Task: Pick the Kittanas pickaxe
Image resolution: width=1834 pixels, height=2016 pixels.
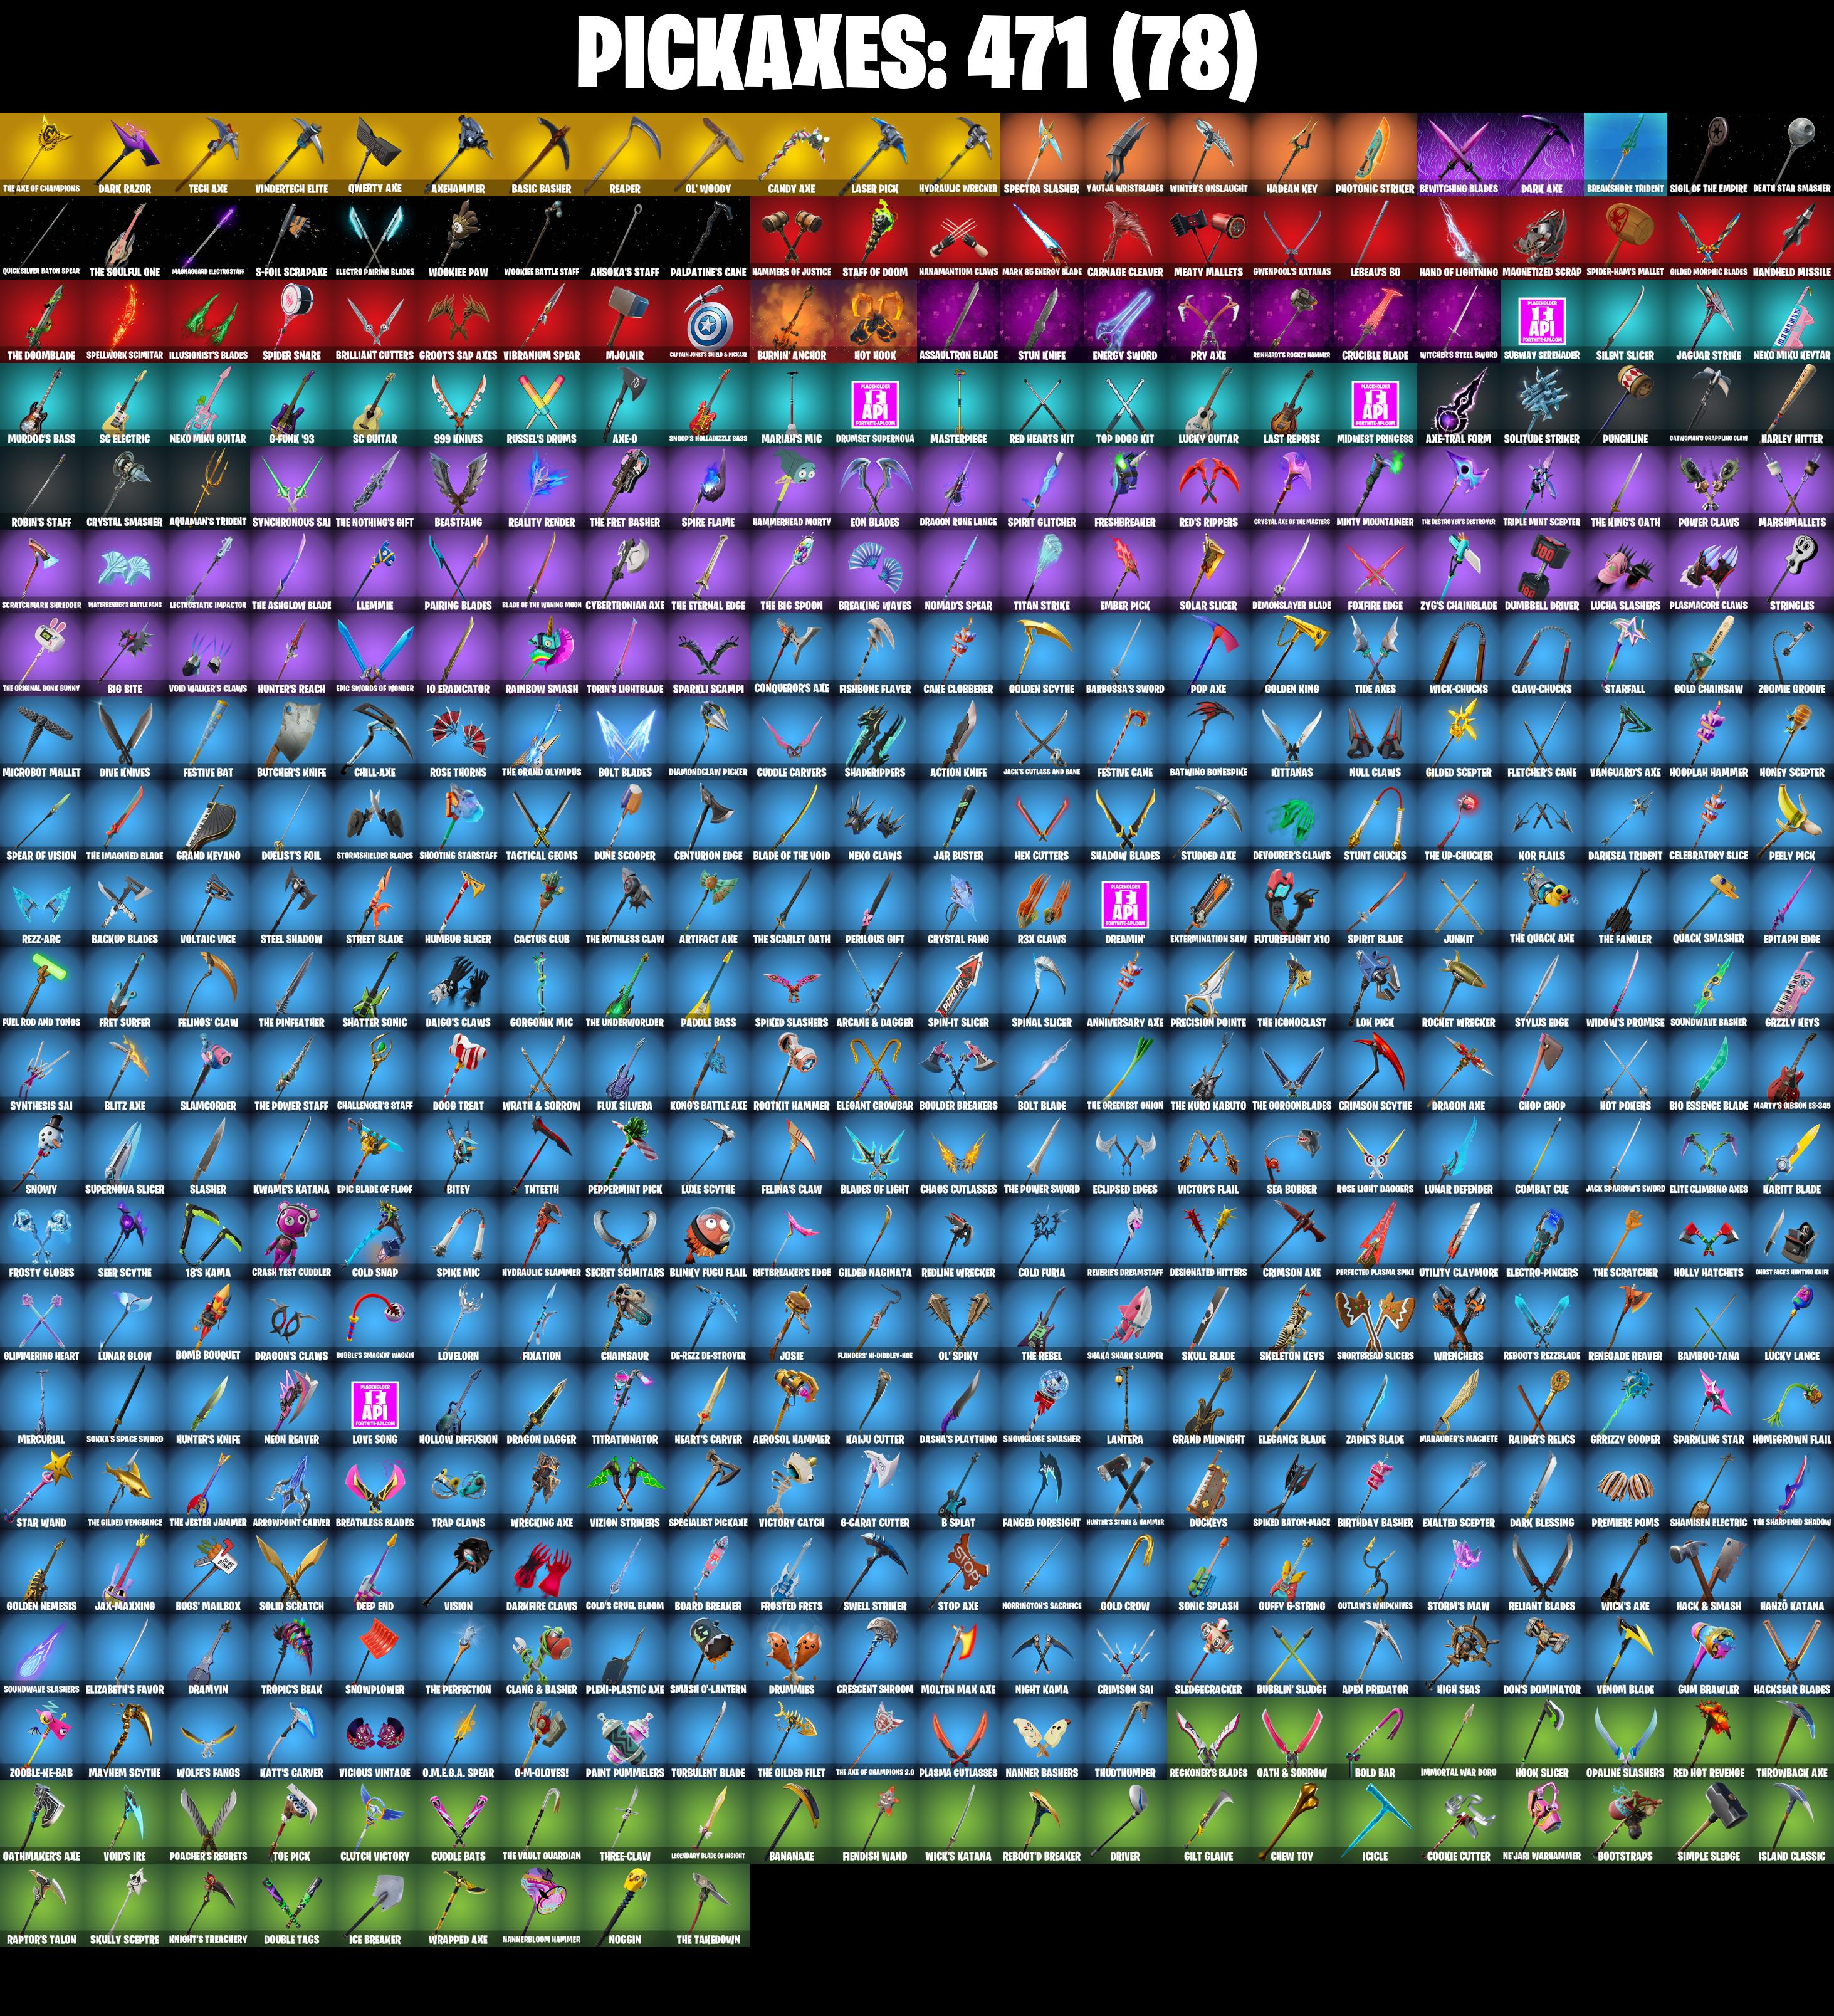Action: 1292,738
